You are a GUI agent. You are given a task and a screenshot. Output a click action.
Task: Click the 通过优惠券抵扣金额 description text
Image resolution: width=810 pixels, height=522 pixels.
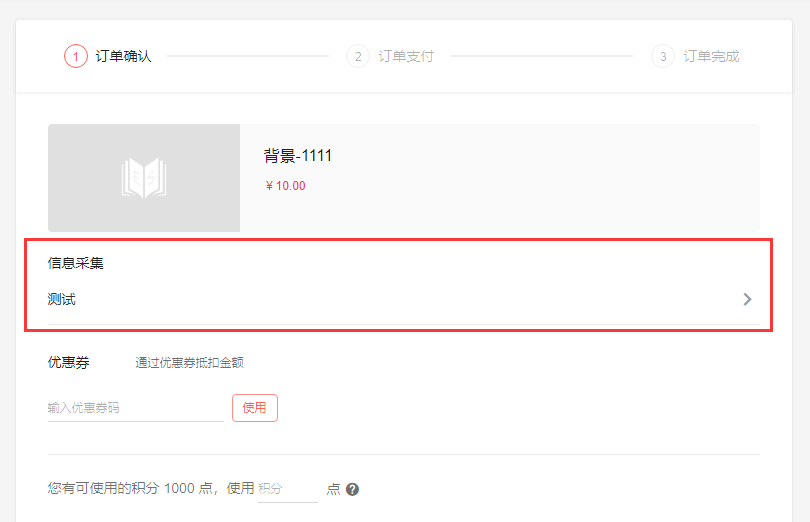[x=189, y=363]
